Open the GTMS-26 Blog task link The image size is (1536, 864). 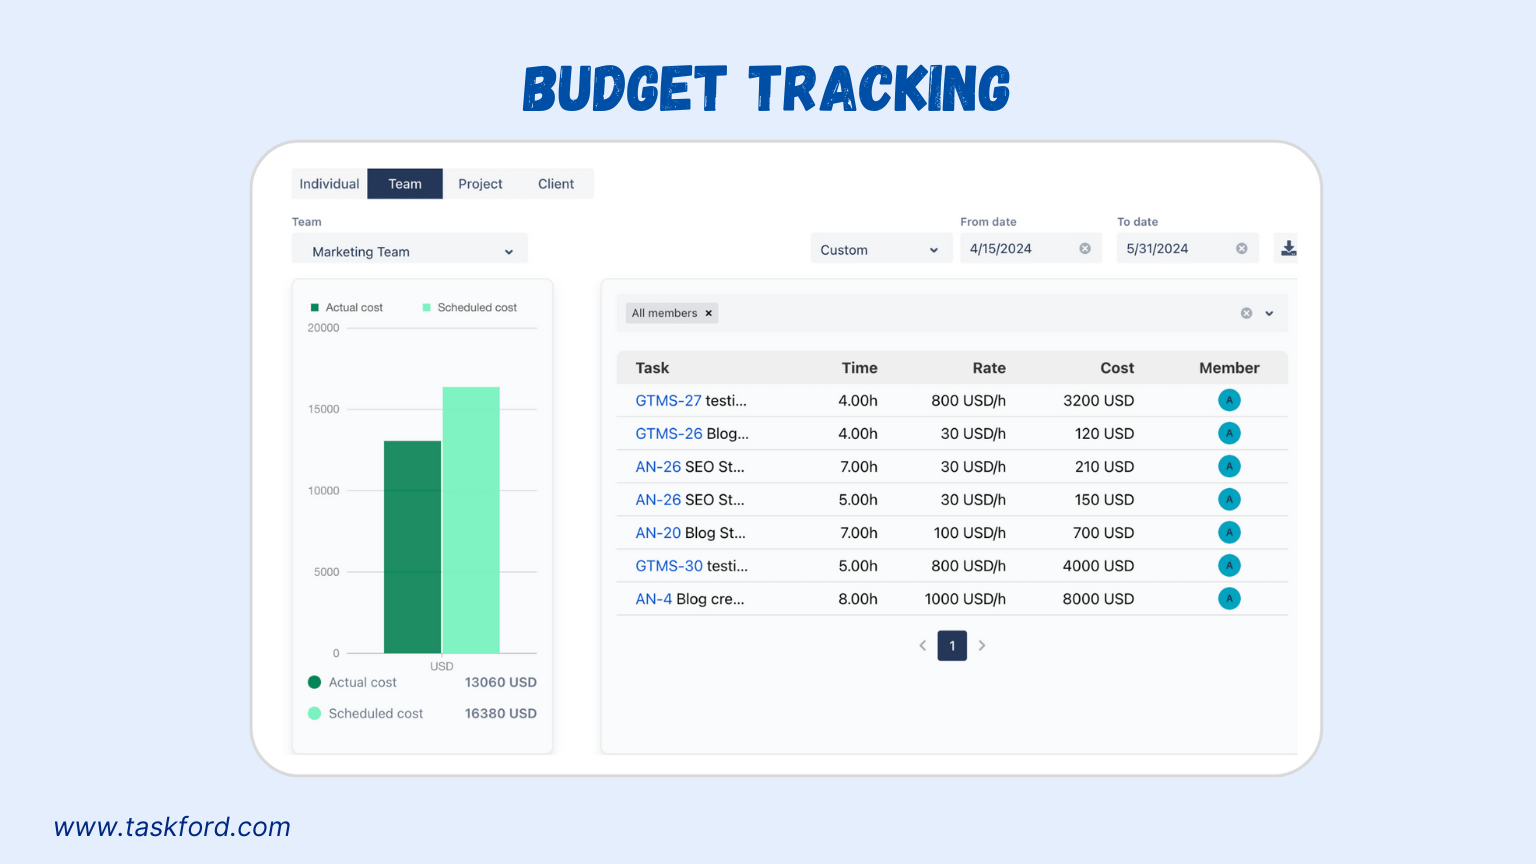click(669, 434)
